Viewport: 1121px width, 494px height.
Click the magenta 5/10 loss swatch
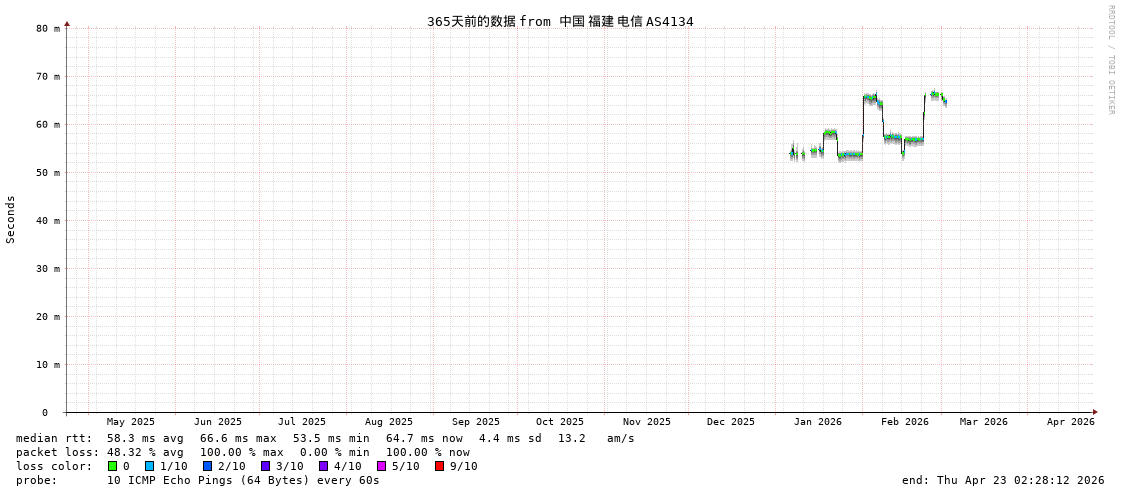382,466
